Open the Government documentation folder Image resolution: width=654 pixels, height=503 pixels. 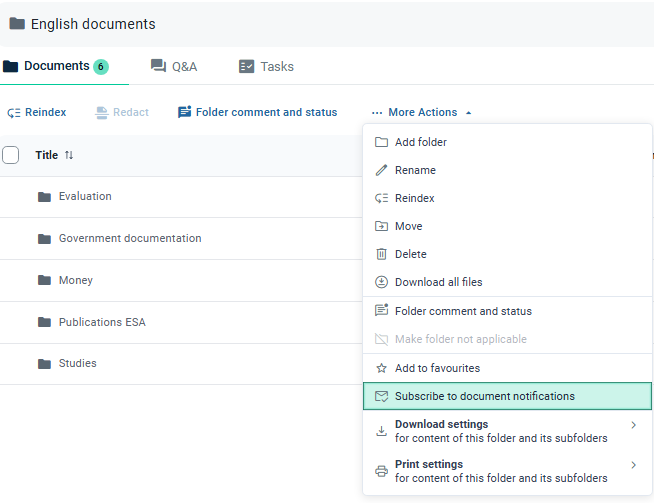click(x=130, y=238)
